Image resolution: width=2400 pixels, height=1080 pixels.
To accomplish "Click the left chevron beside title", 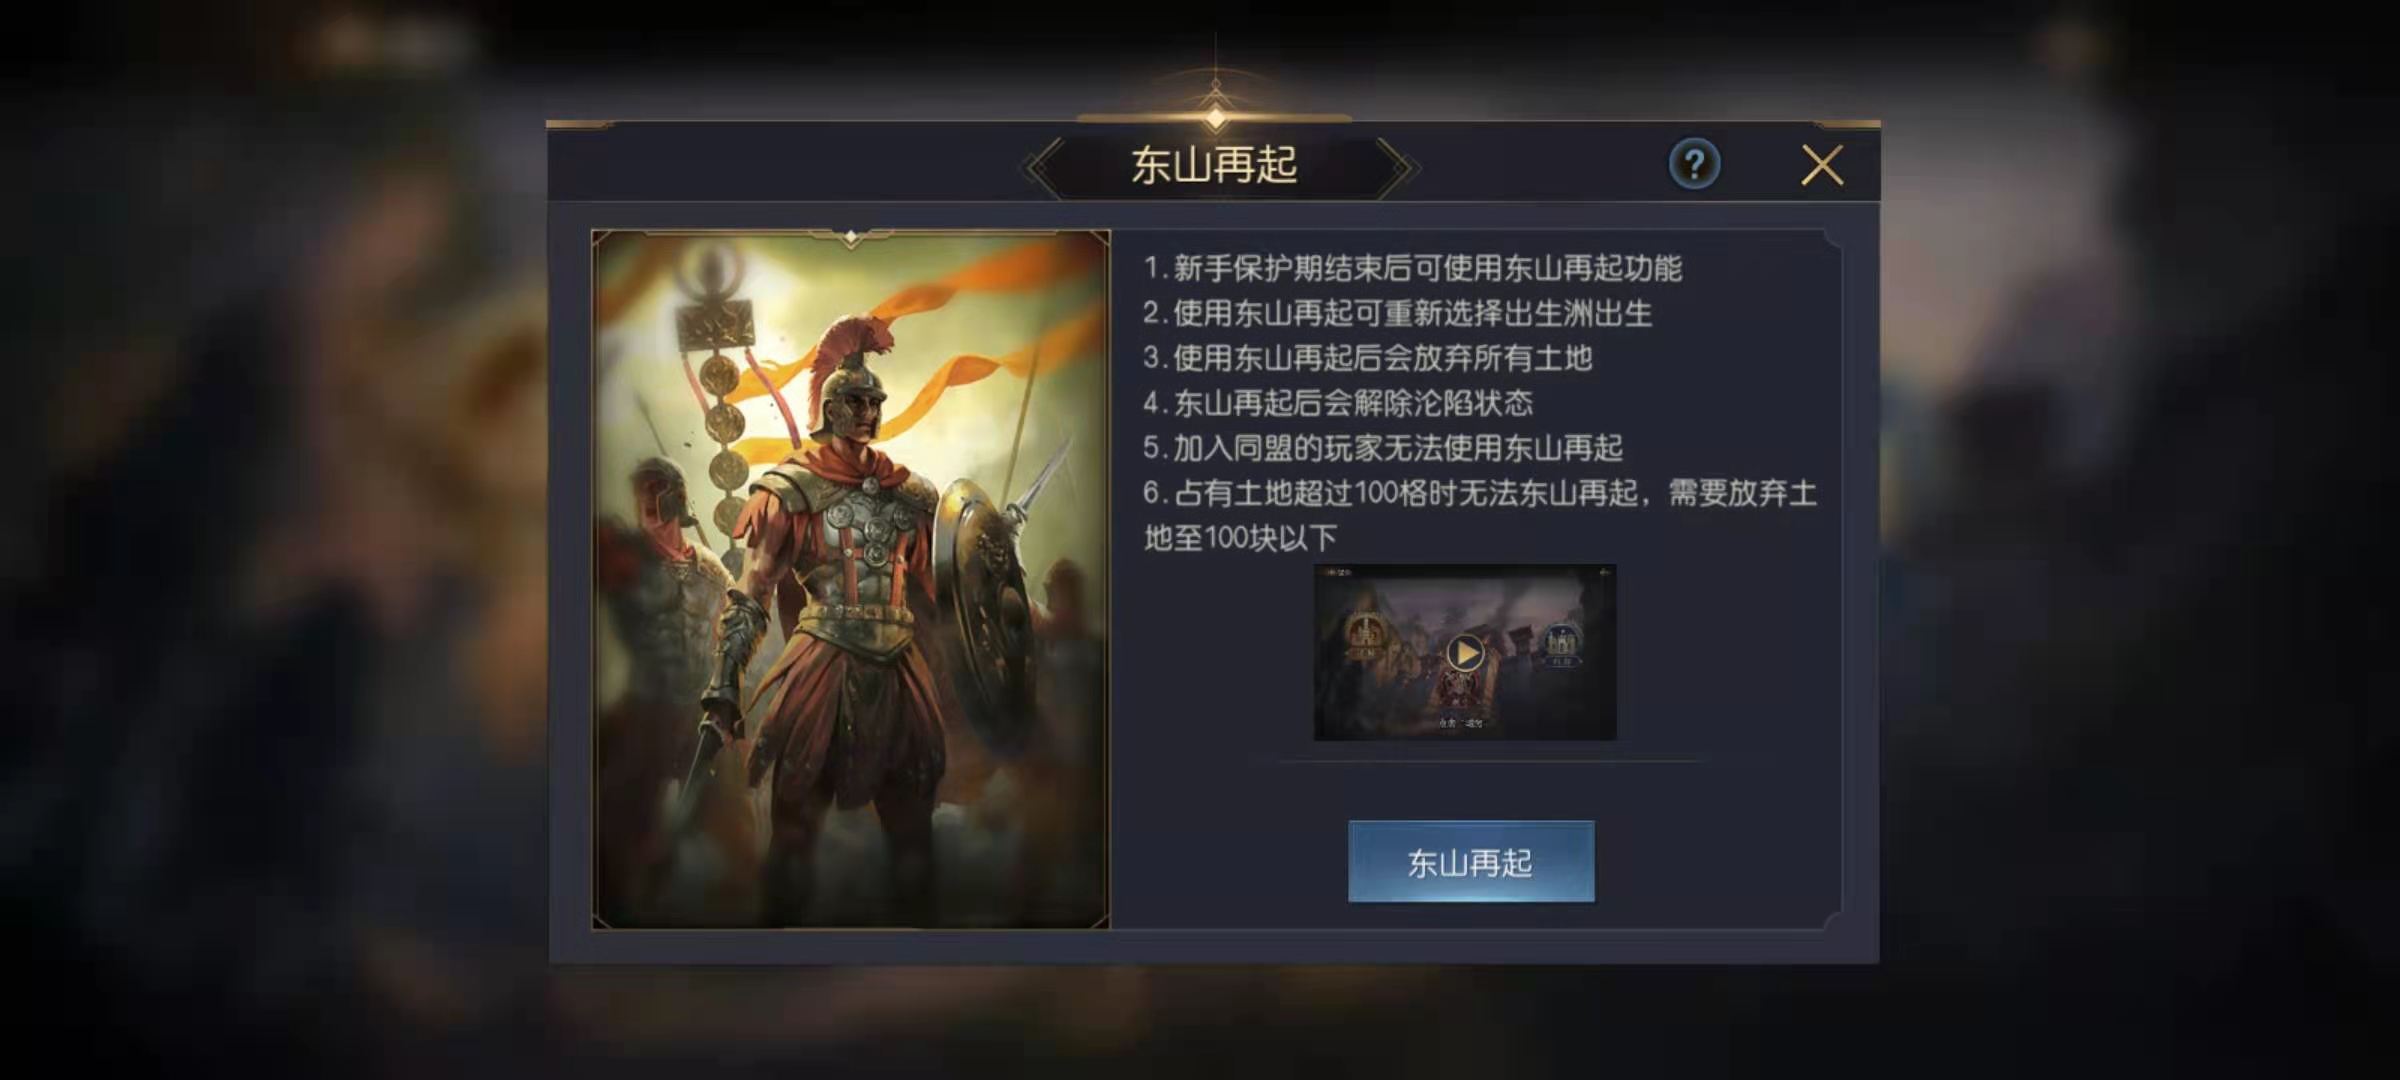I will (x=1042, y=166).
